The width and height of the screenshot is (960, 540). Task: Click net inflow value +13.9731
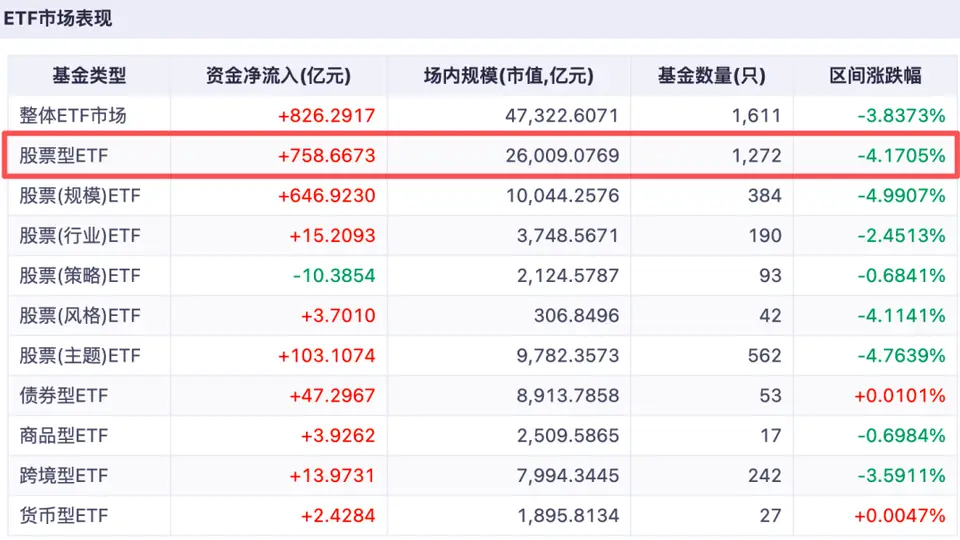332,475
